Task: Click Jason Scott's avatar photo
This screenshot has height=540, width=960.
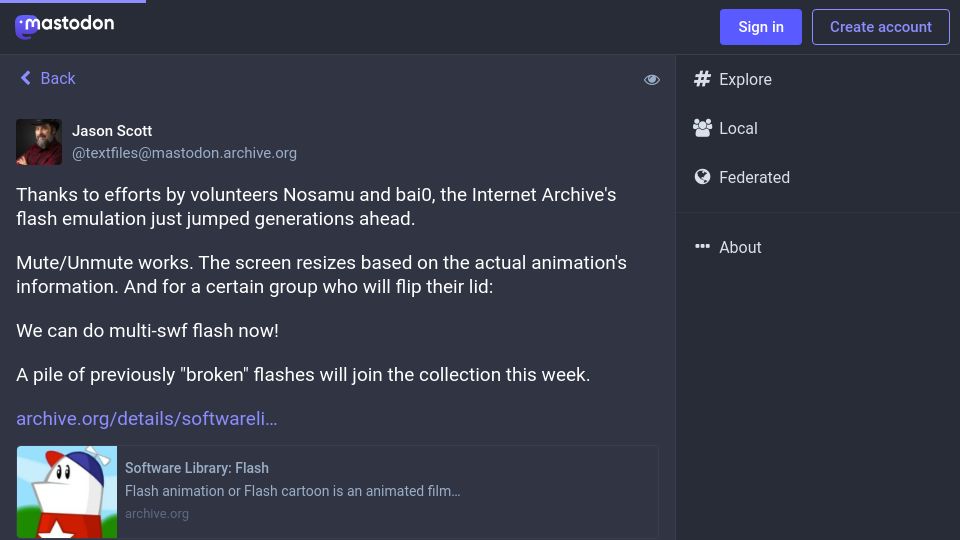Action: pyautogui.click(x=39, y=142)
